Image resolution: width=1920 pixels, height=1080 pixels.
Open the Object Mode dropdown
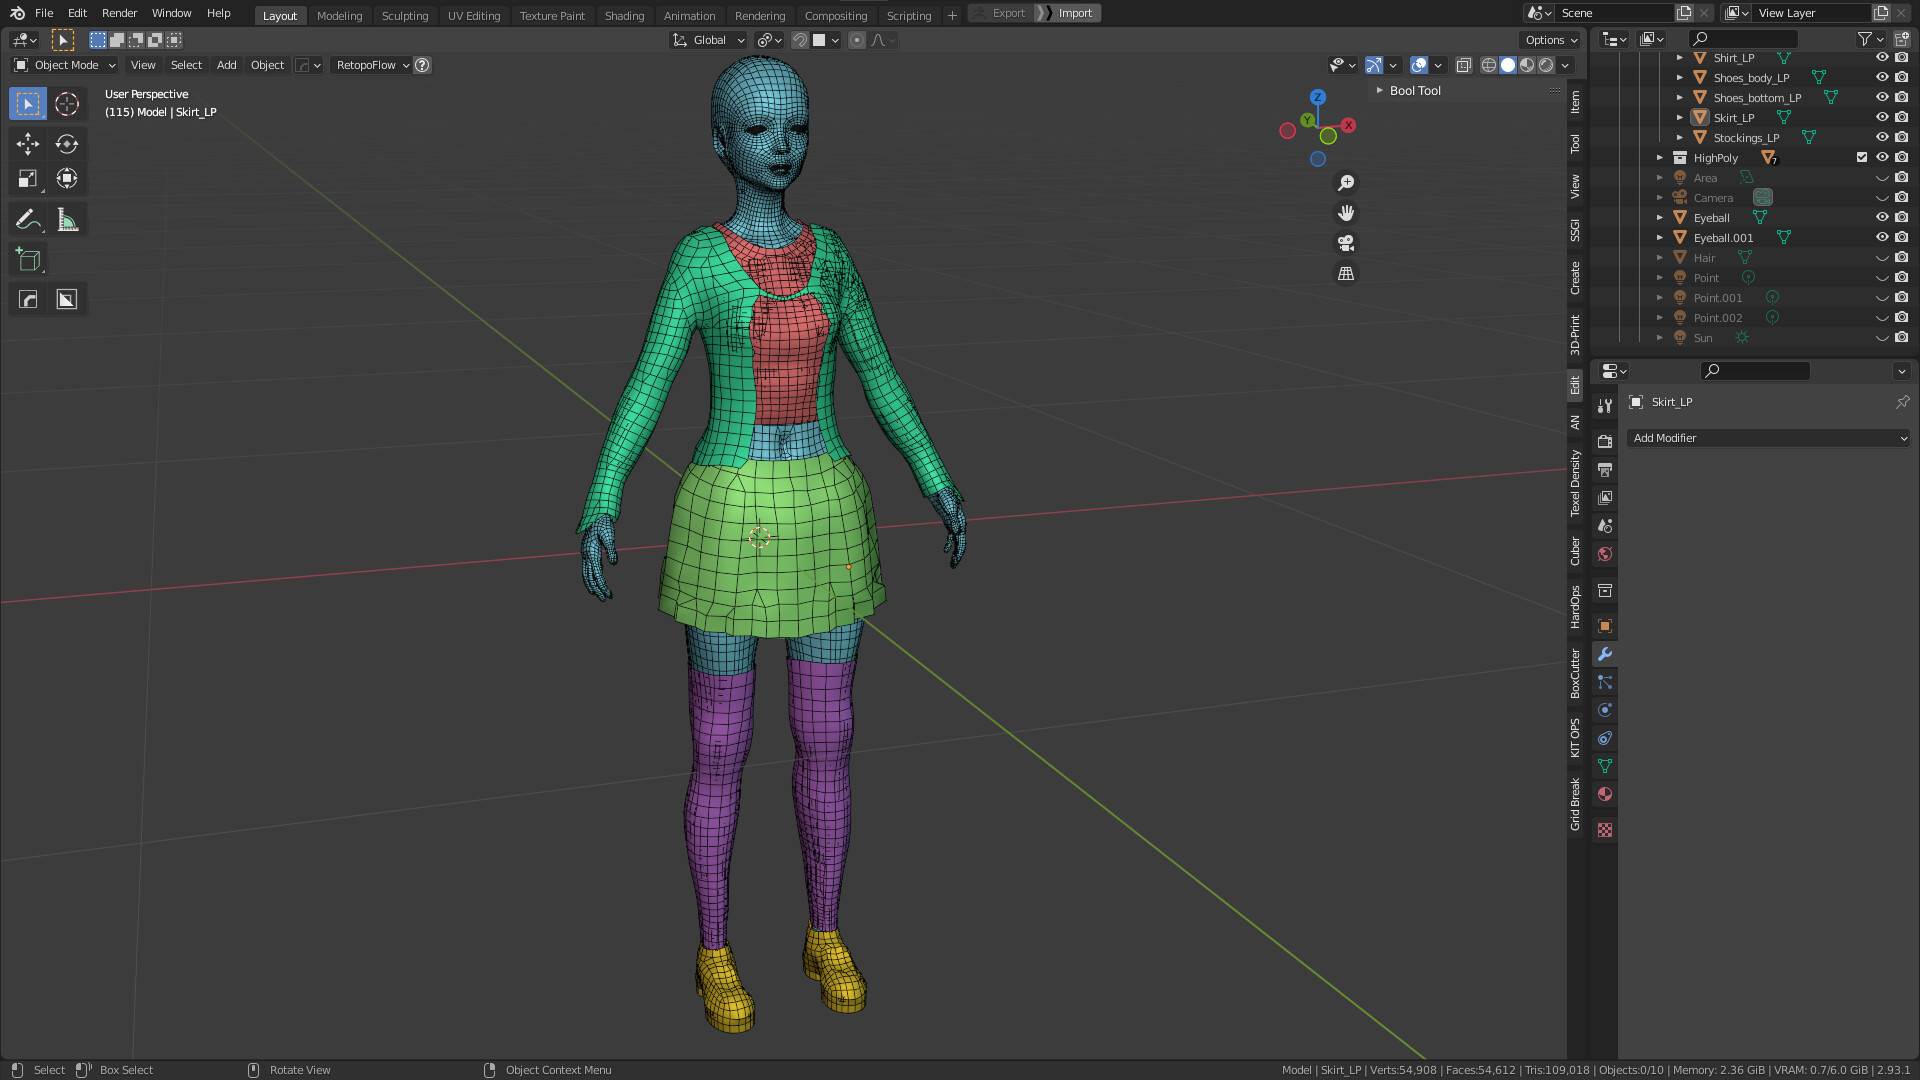click(63, 65)
